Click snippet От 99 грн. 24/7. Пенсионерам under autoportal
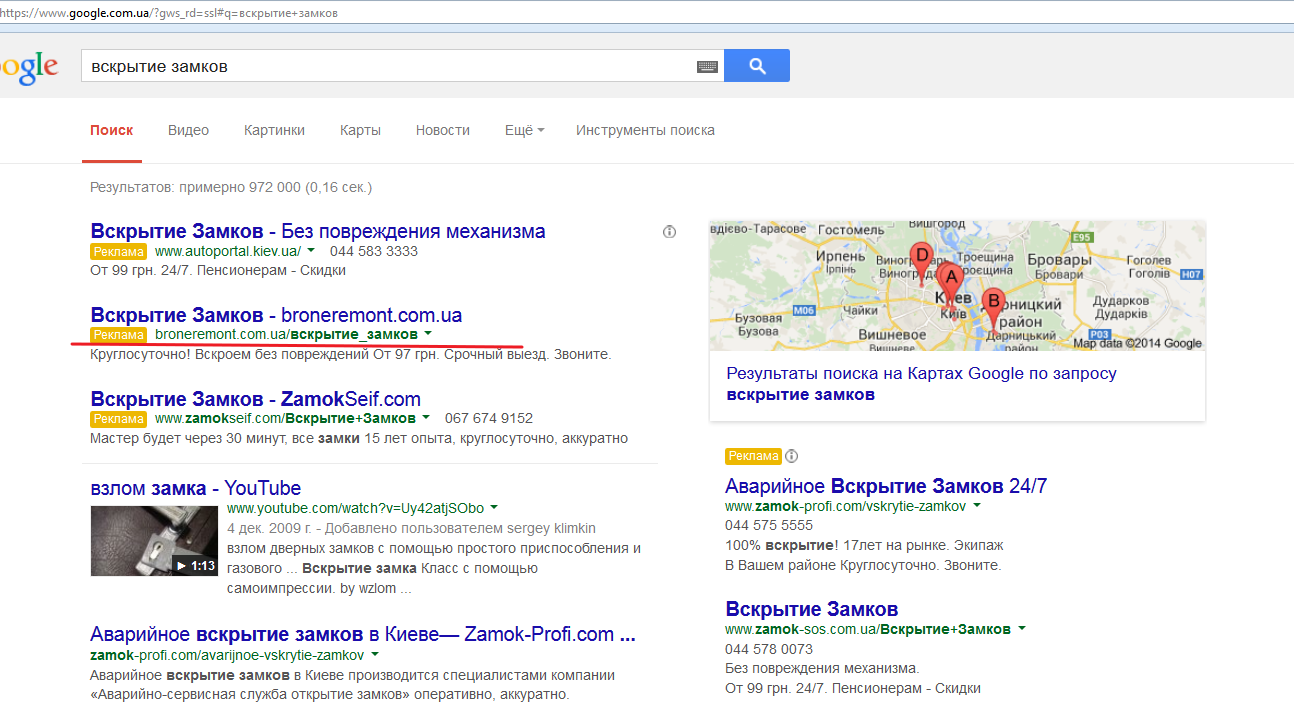This screenshot has width=1294, height=725. click(218, 270)
